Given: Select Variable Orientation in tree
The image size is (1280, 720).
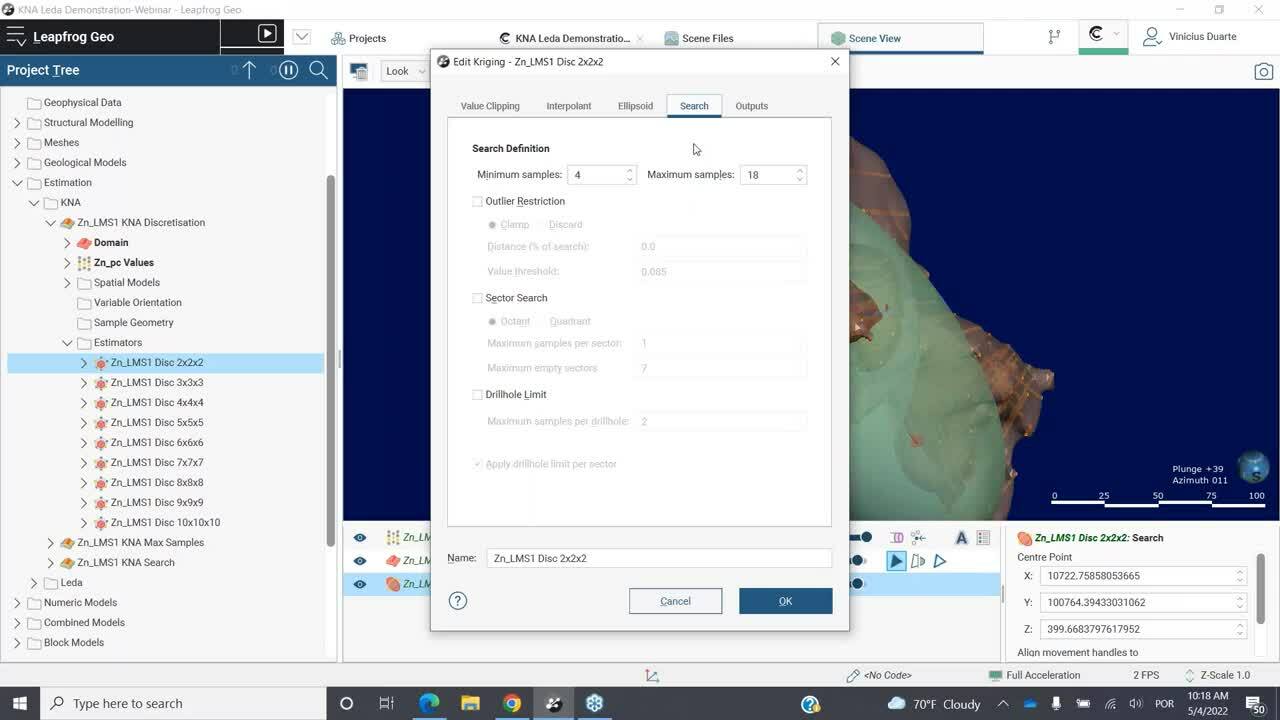Looking at the screenshot, I should (138, 303).
